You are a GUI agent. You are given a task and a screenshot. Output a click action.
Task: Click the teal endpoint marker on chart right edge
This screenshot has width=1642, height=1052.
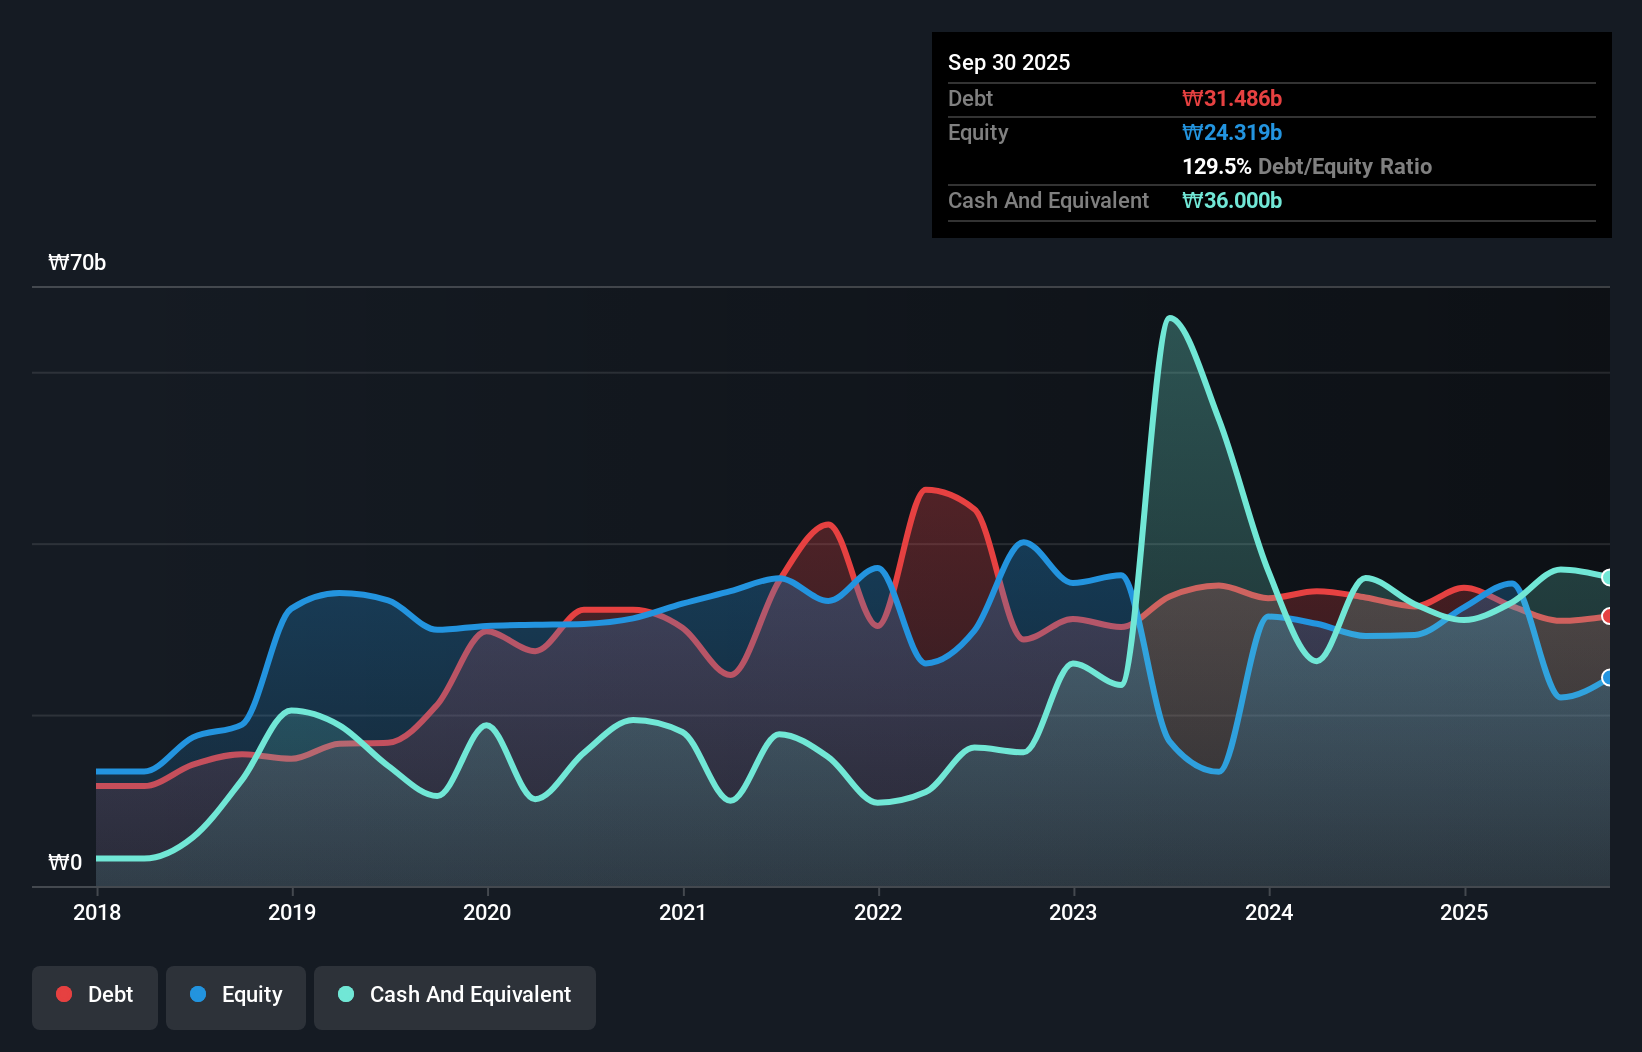(1608, 577)
